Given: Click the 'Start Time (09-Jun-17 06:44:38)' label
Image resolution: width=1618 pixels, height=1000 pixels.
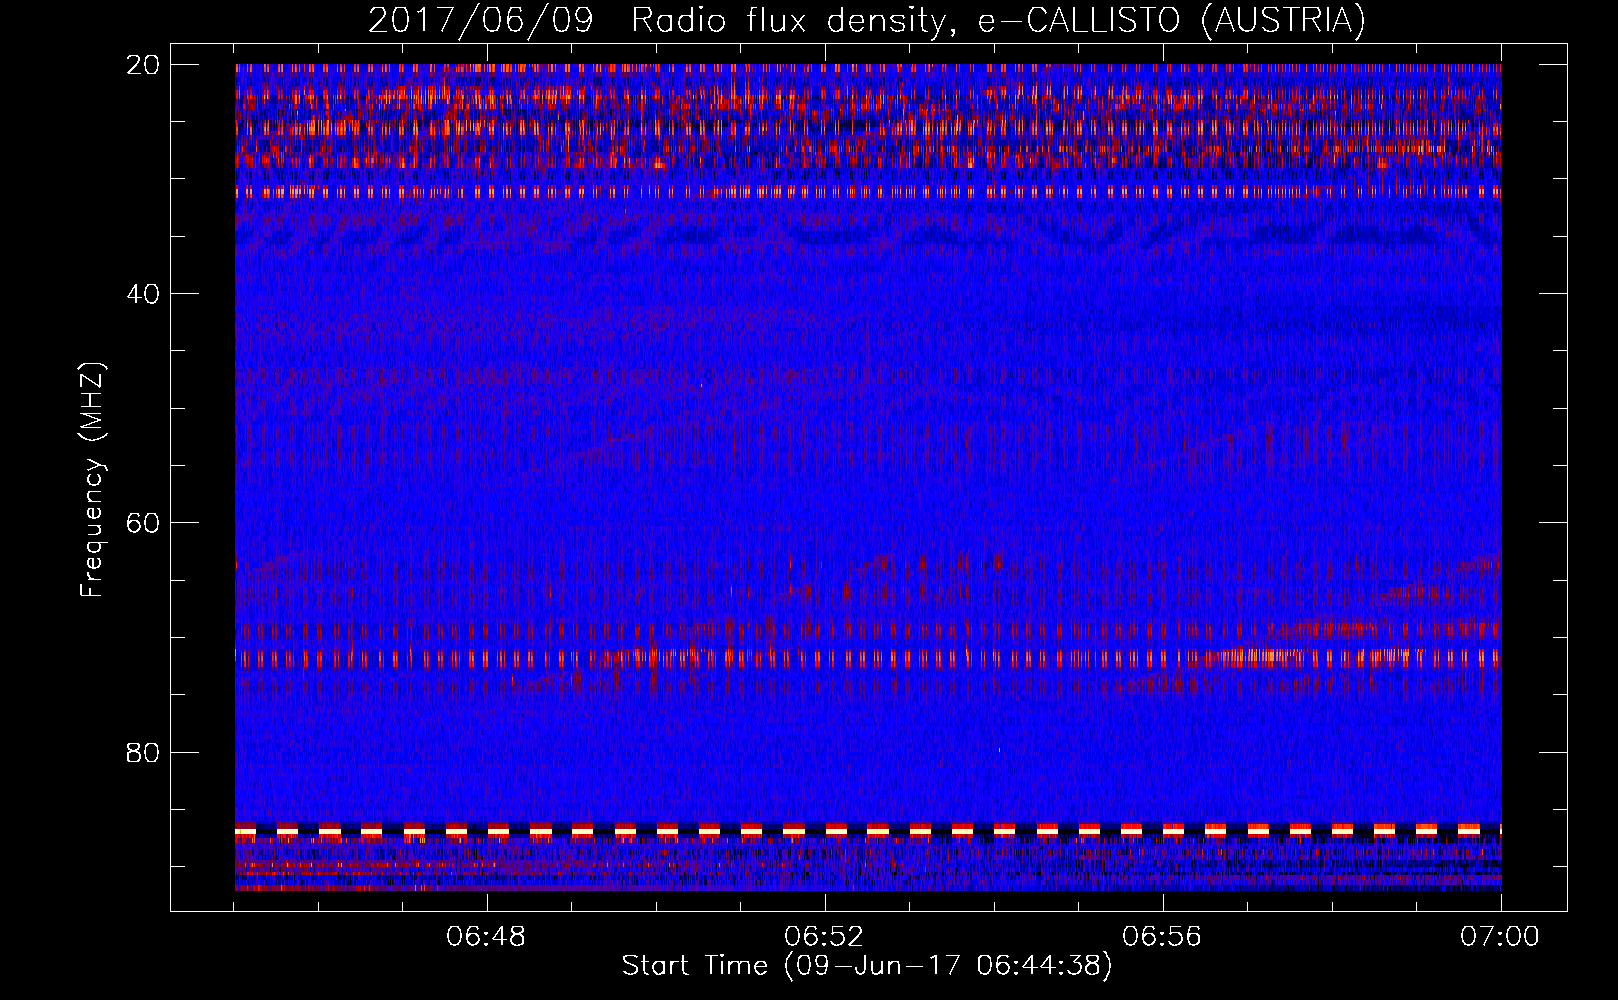Looking at the screenshot, I should pyautogui.click(x=867, y=966).
